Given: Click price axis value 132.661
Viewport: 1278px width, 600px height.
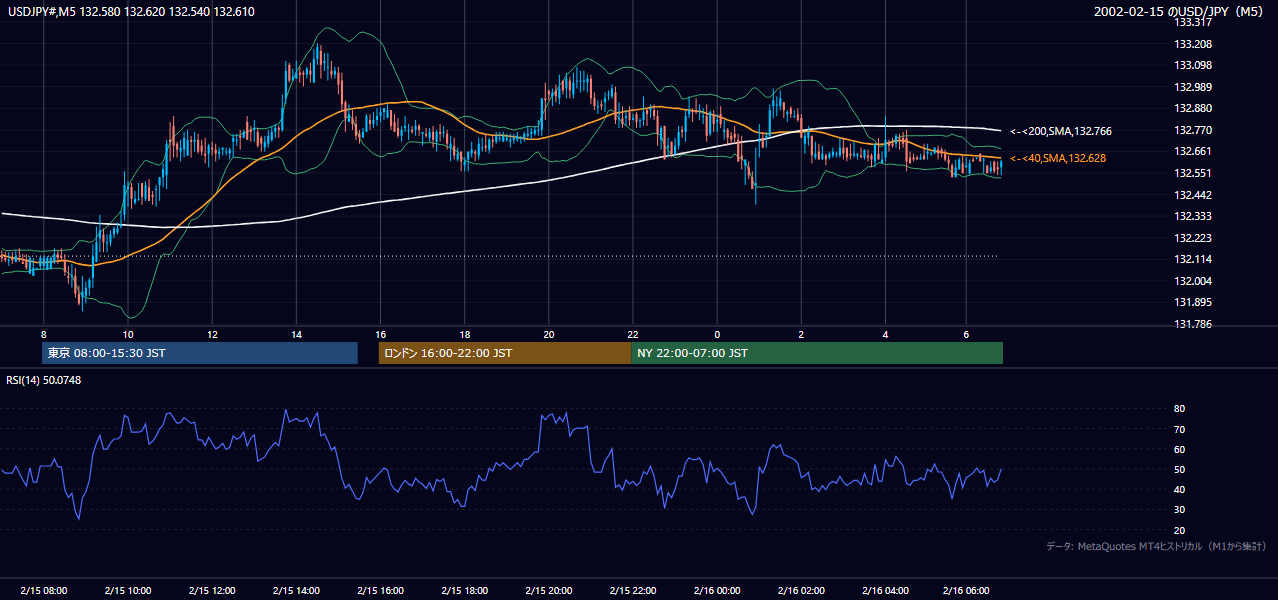Looking at the screenshot, I should point(1194,151).
